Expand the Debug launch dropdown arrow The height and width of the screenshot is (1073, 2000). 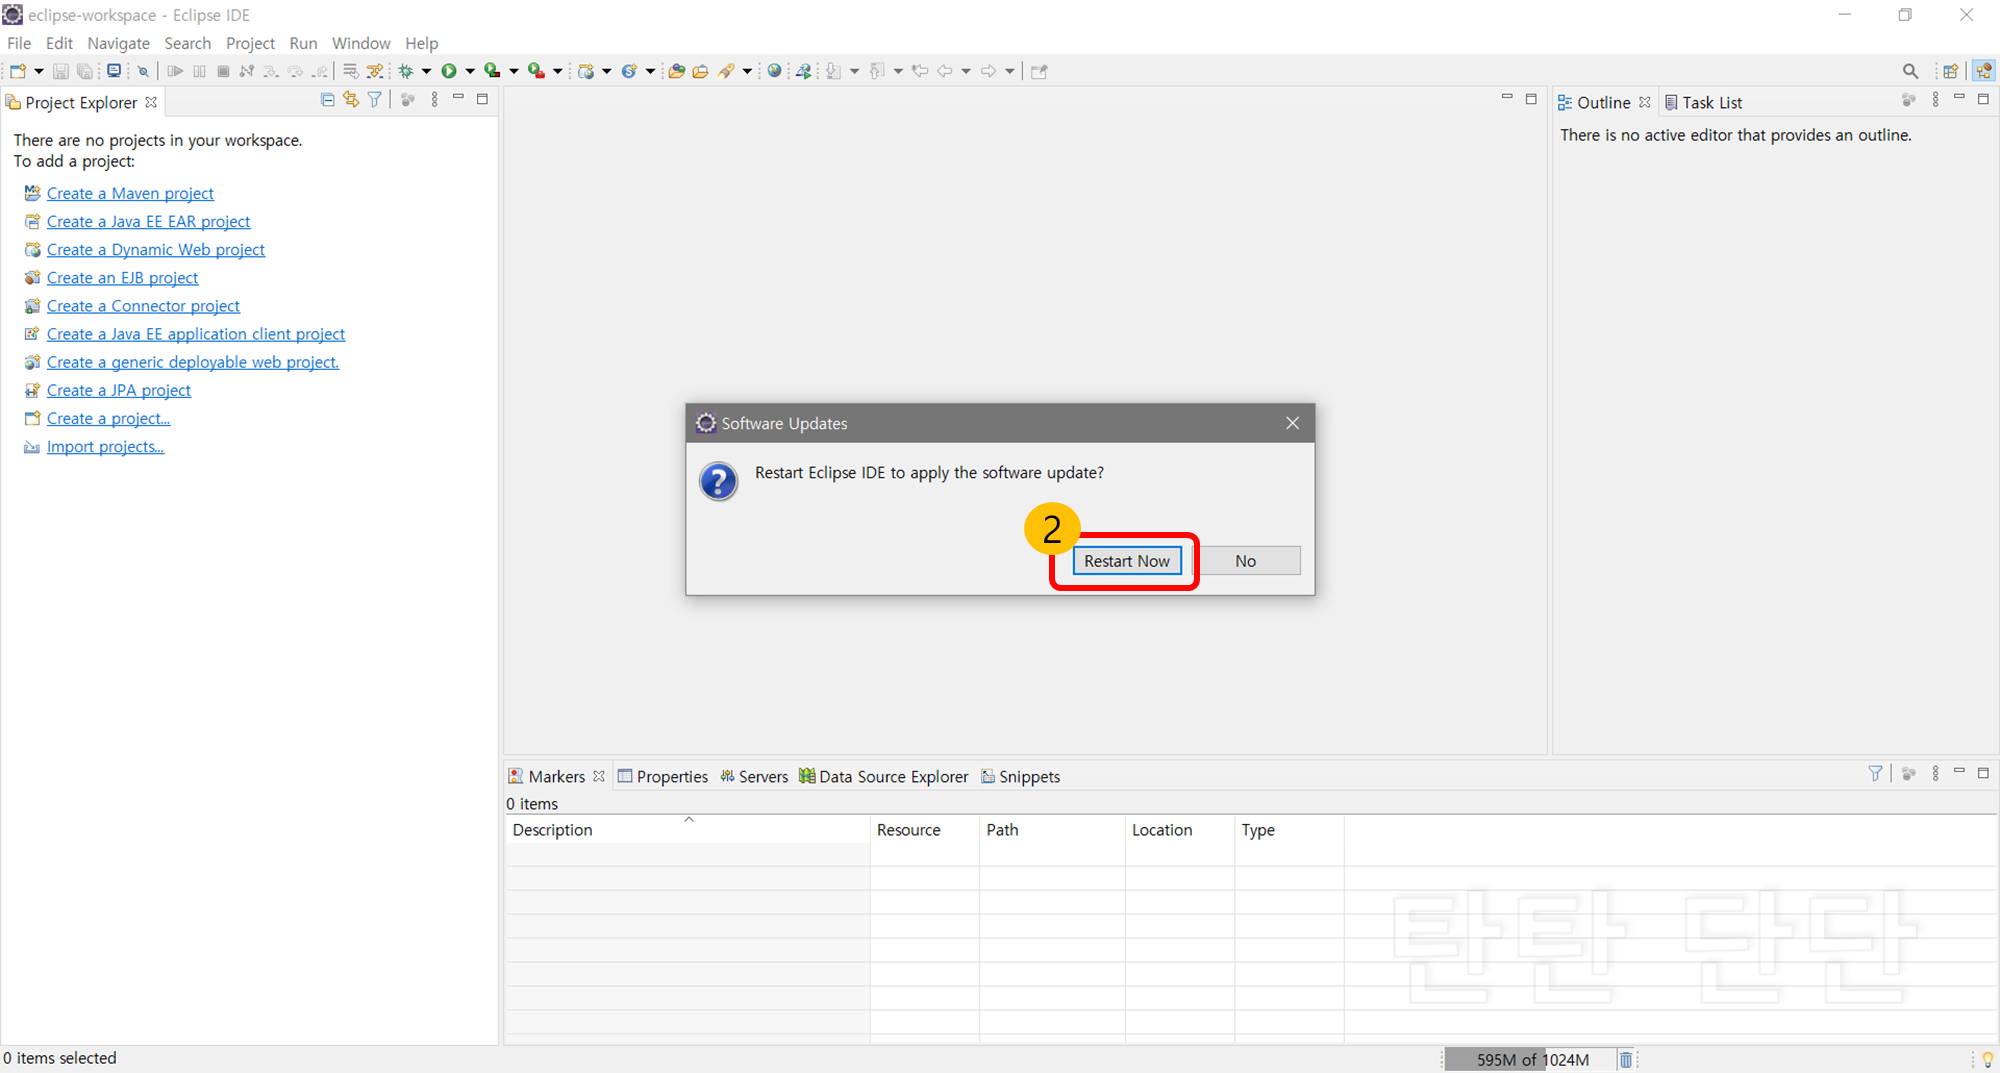point(426,71)
